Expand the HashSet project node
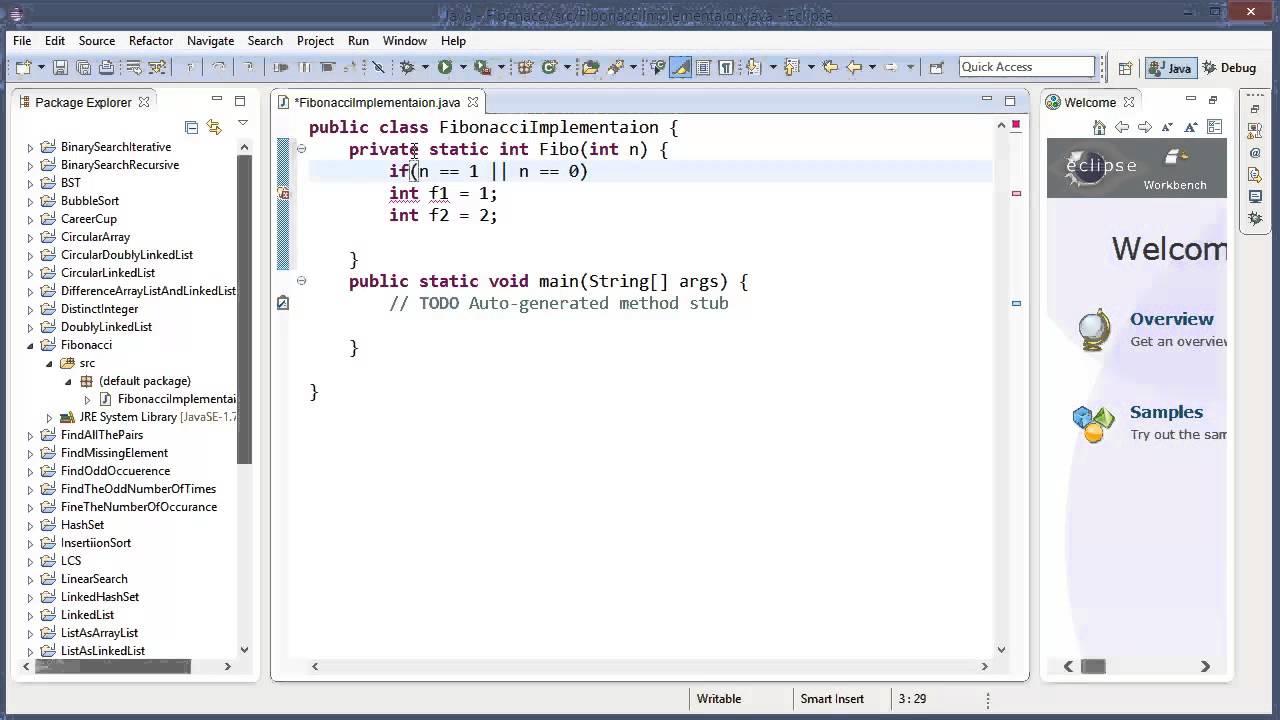Viewport: 1280px width, 720px height. 30,525
